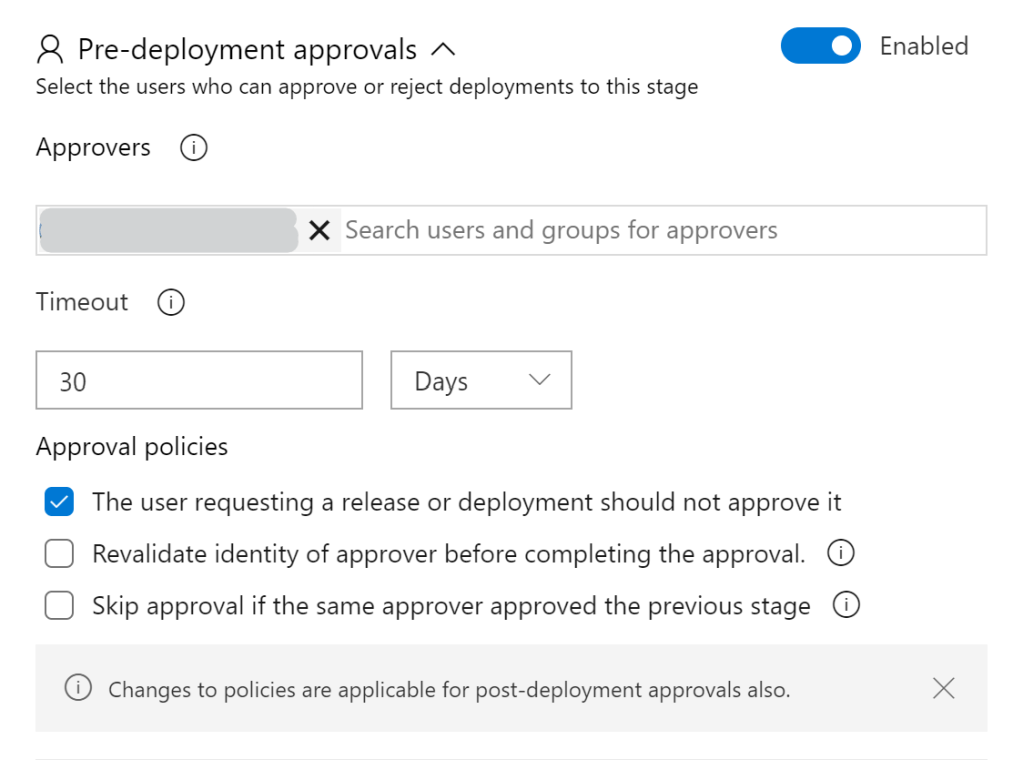This screenshot has height=770, width=1023.
Task: Click the search users and groups field
Action: [660, 231]
